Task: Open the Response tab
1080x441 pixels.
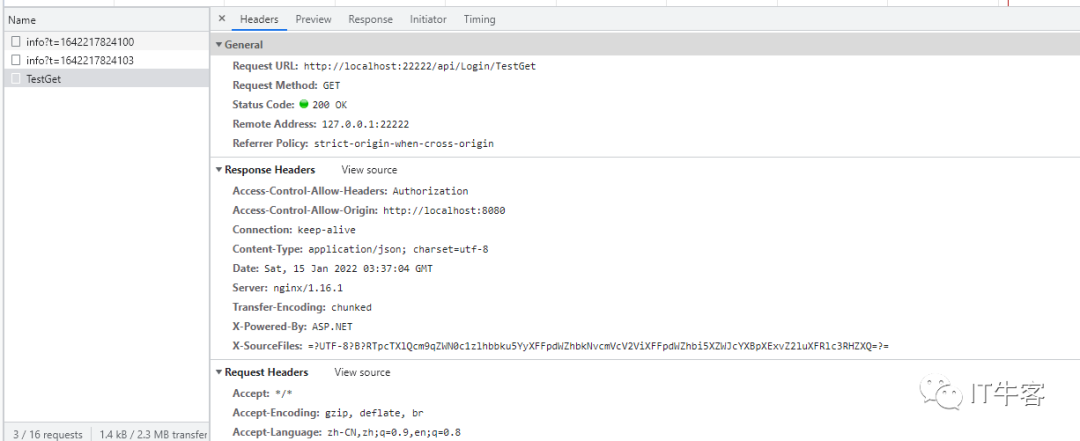Action: [x=371, y=19]
